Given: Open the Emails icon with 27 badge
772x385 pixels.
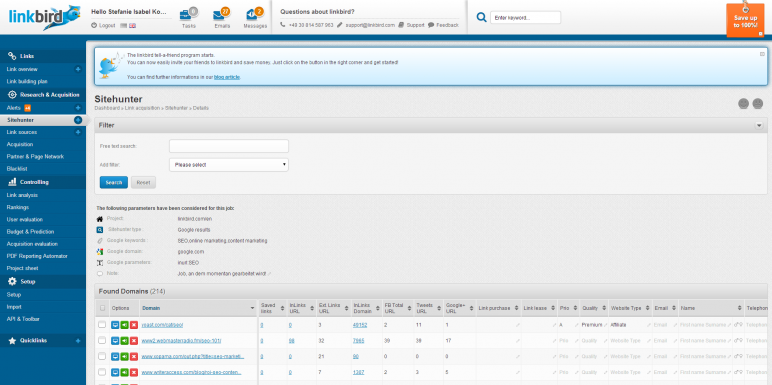Looking at the screenshot, I should pos(221,14).
